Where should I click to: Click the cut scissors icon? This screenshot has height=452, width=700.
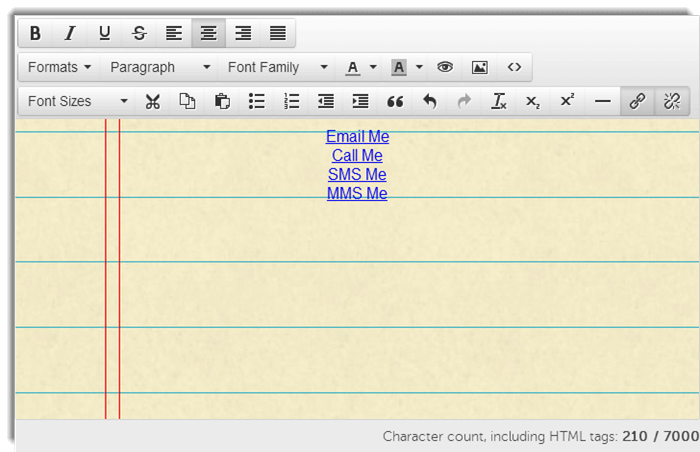tap(153, 101)
